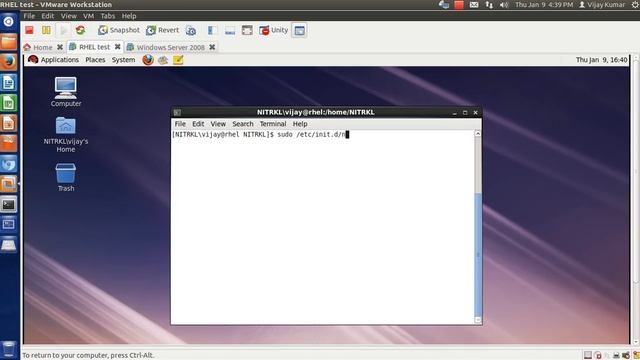This screenshot has height=360, width=640.
Task: Open Ubuntu Dash home launcher icon
Action: click(x=9, y=22)
